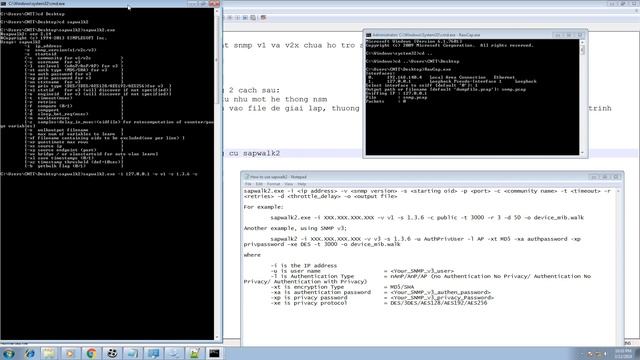Click the scroll down arrow in RawCap console
Screen dimensions: 640x360
[582, 153]
